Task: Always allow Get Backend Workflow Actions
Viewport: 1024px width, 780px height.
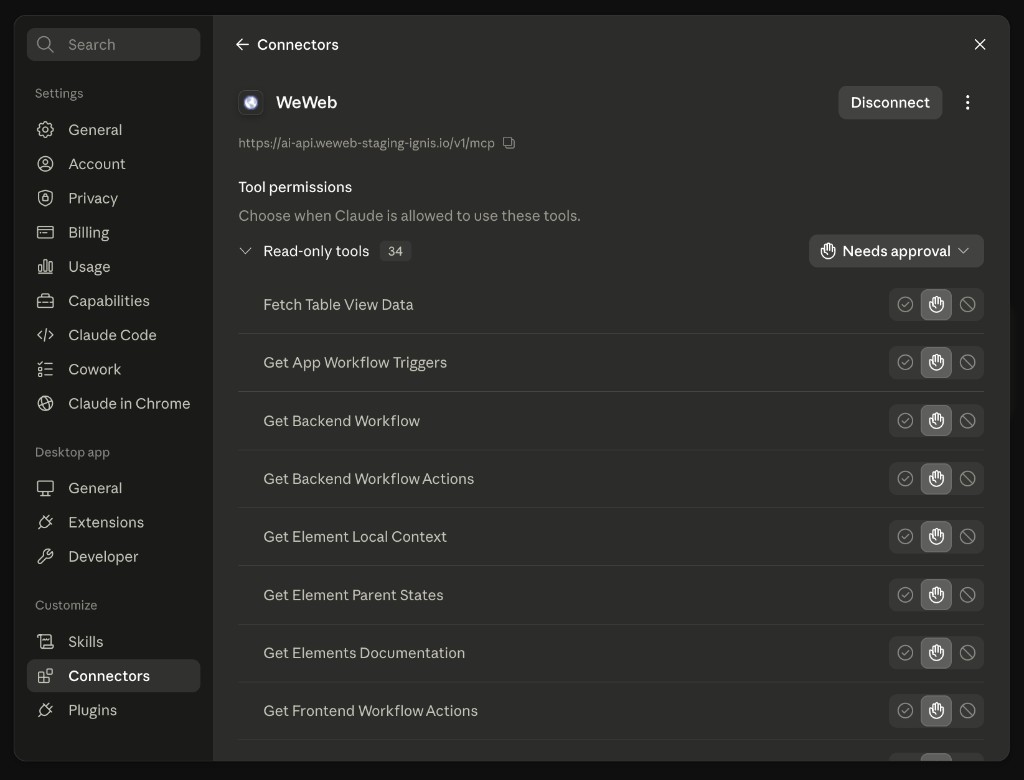Action: 904,479
